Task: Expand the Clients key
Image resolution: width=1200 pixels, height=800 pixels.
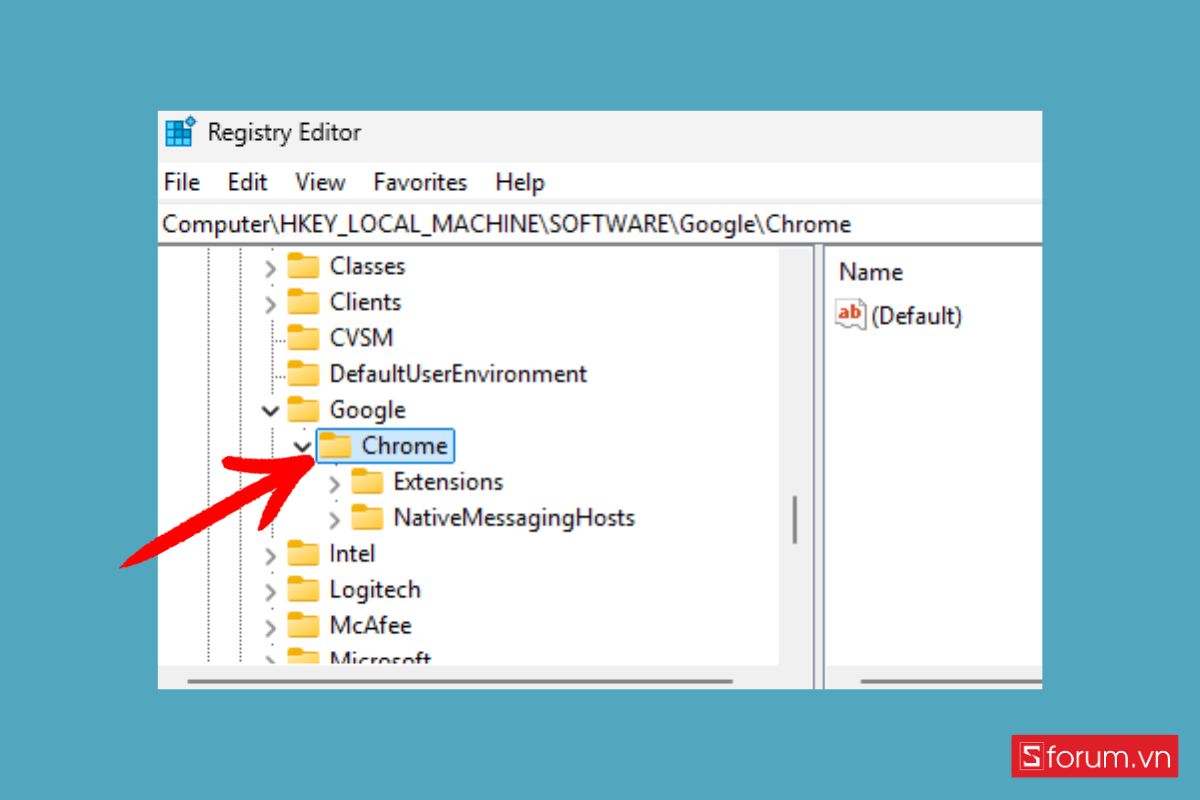Action: [270, 303]
